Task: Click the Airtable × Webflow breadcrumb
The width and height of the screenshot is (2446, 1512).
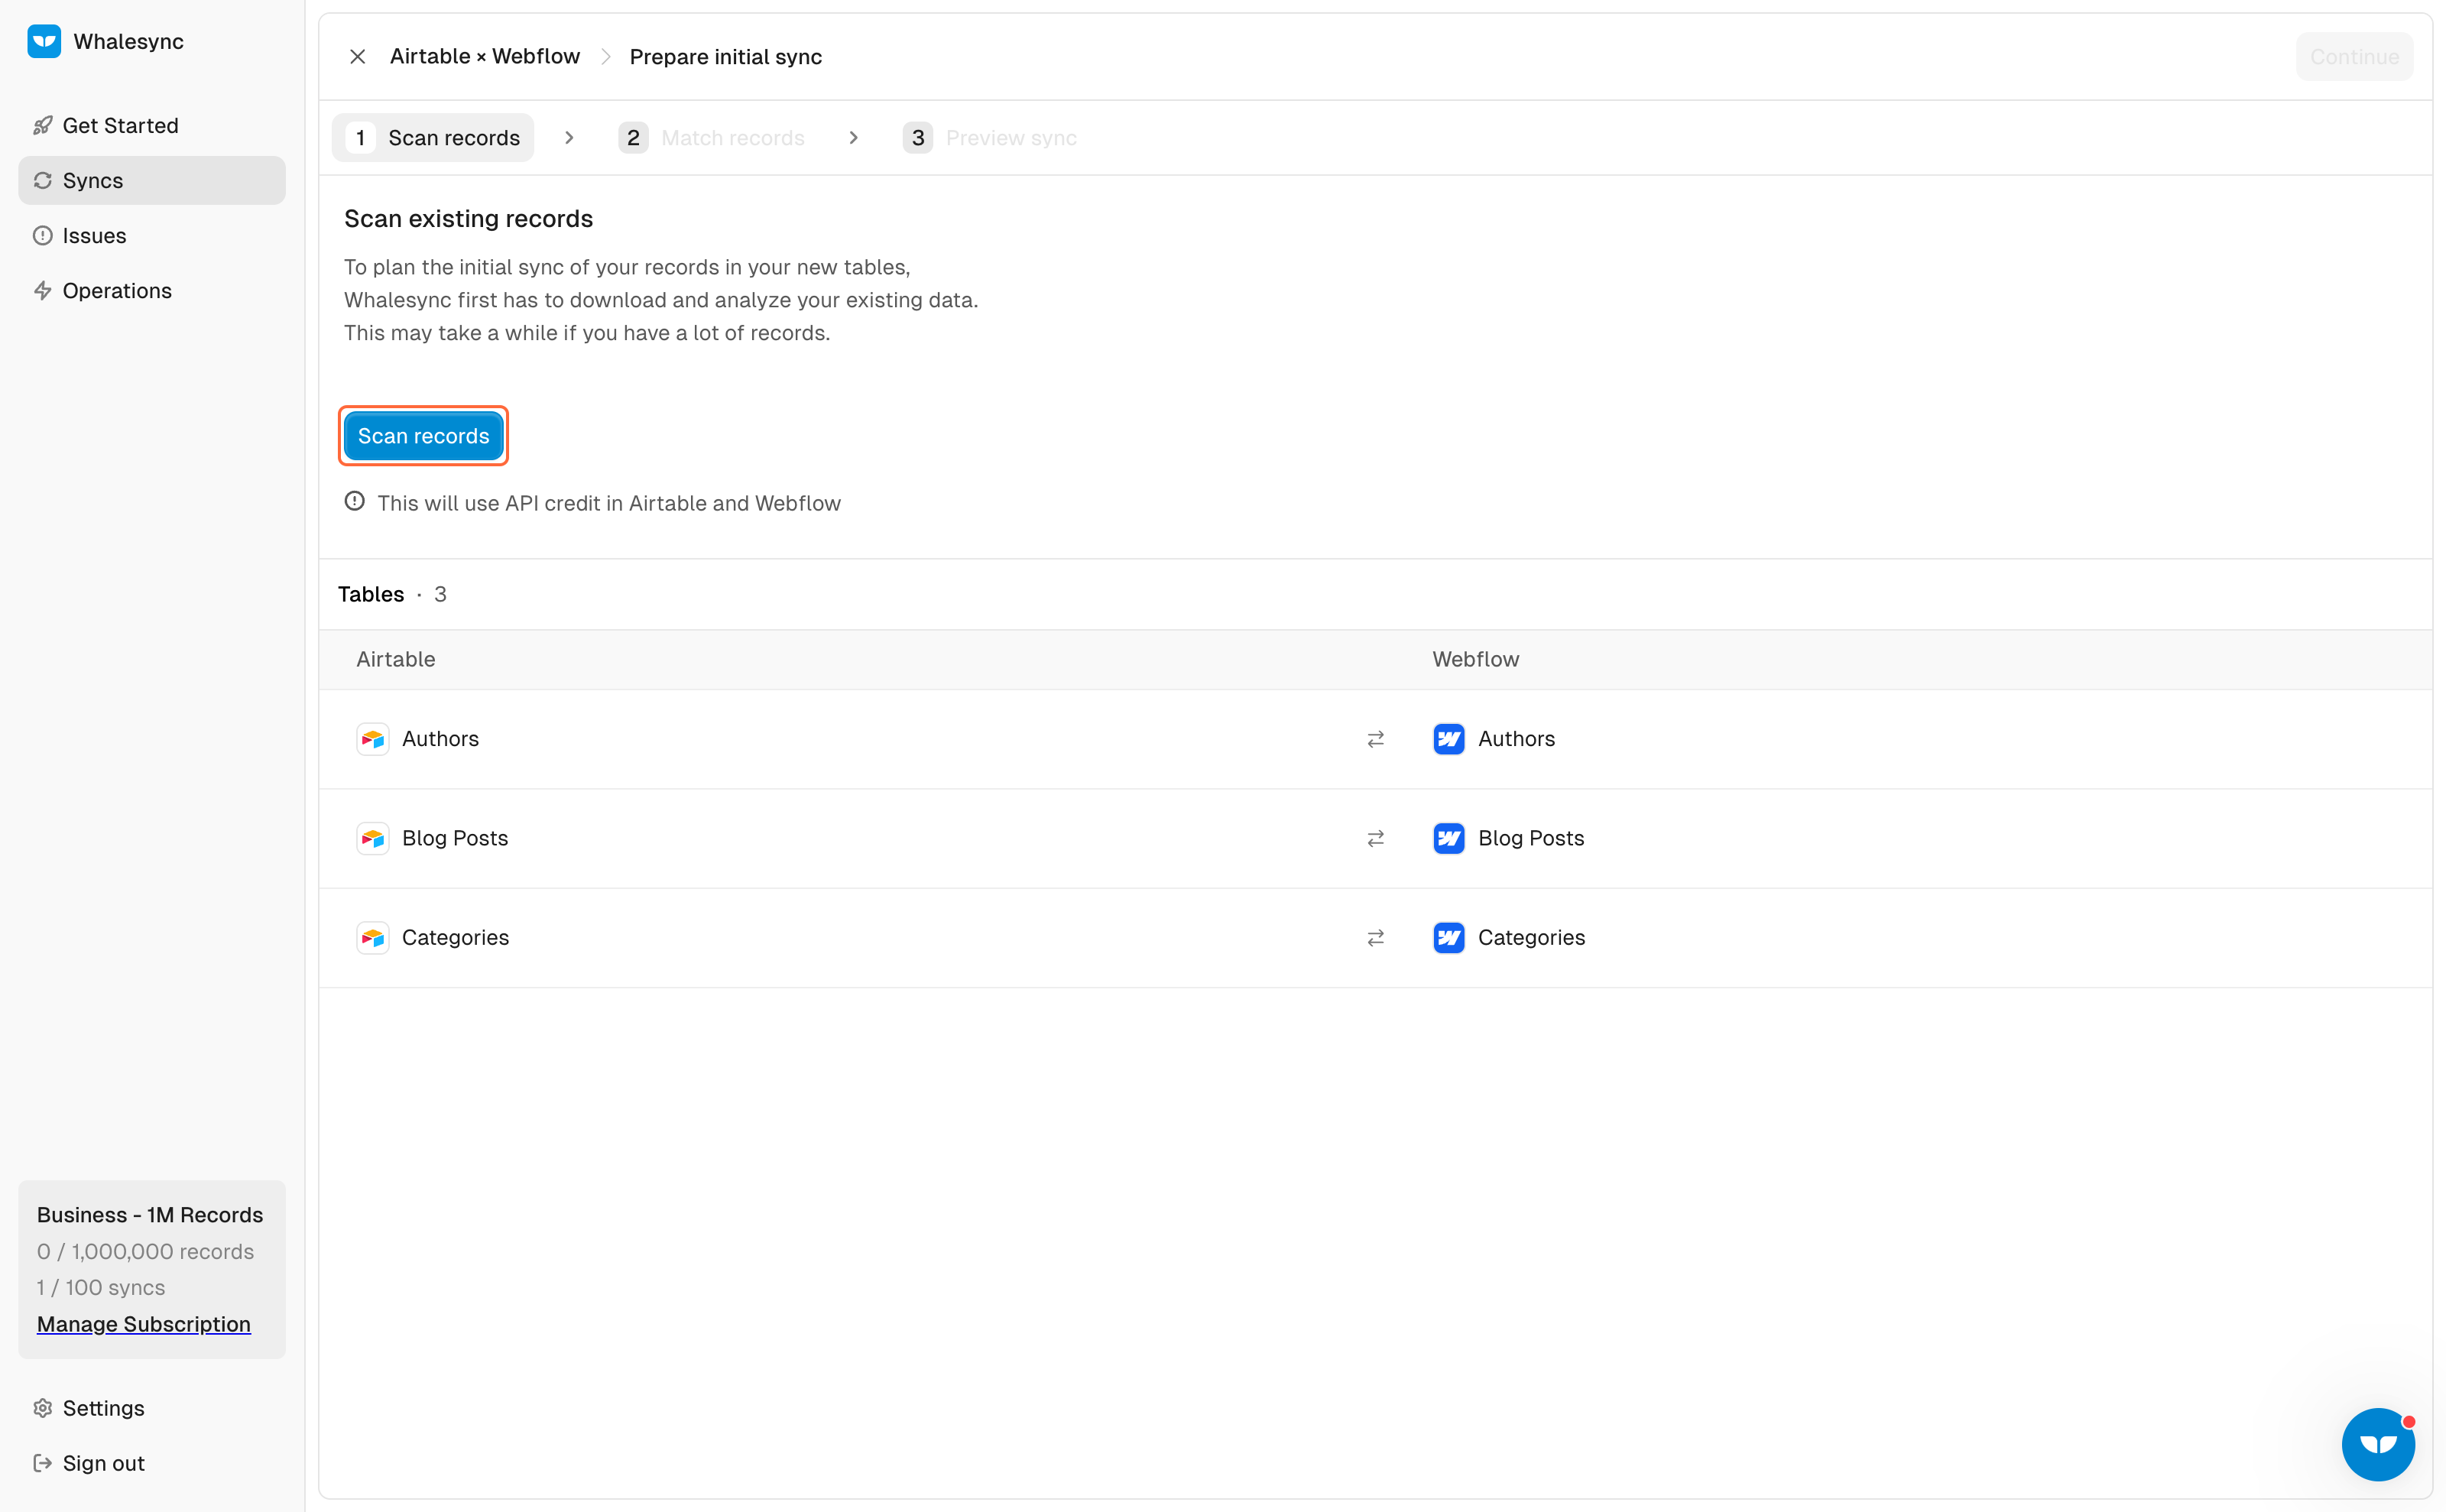Action: coord(485,56)
